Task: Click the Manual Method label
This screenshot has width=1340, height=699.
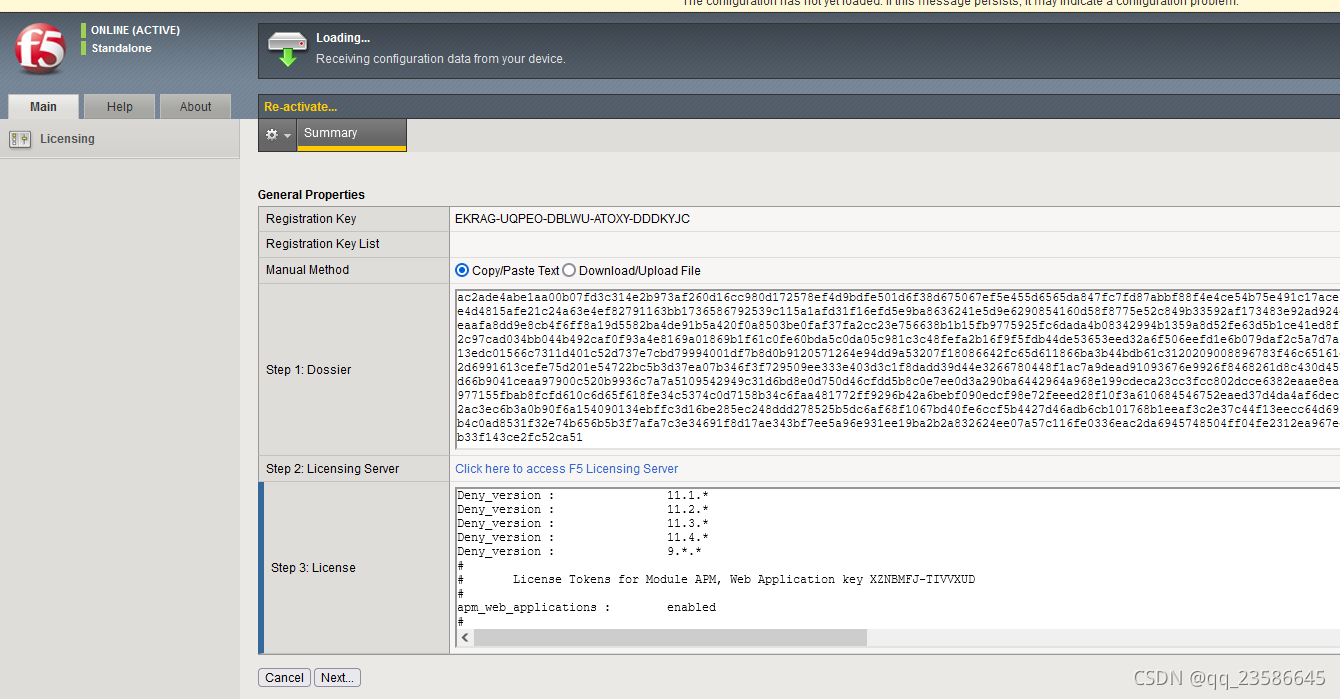Action: point(308,270)
